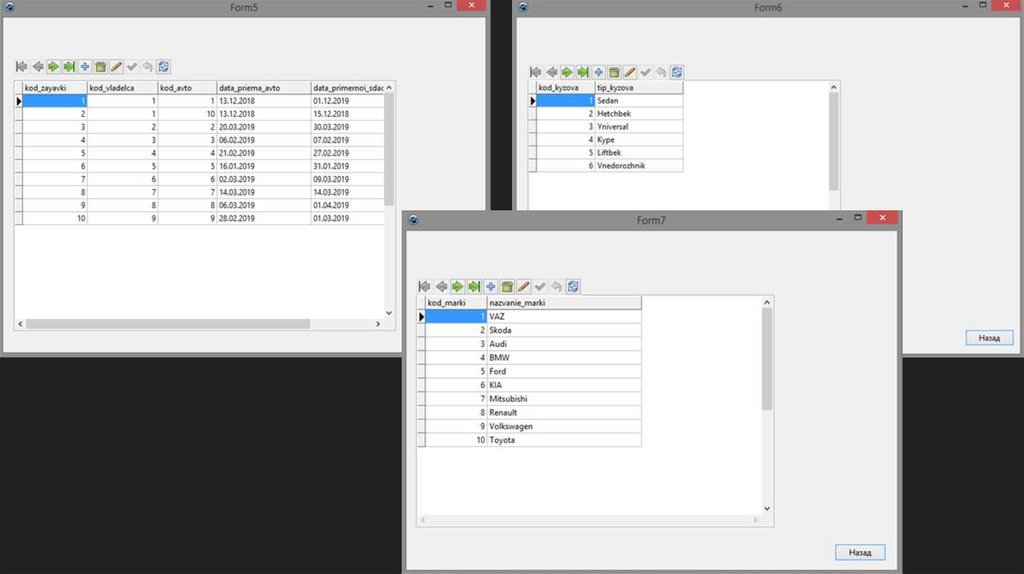
Task: Go to first record in Form5 navigator
Action: (x=22, y=67)
